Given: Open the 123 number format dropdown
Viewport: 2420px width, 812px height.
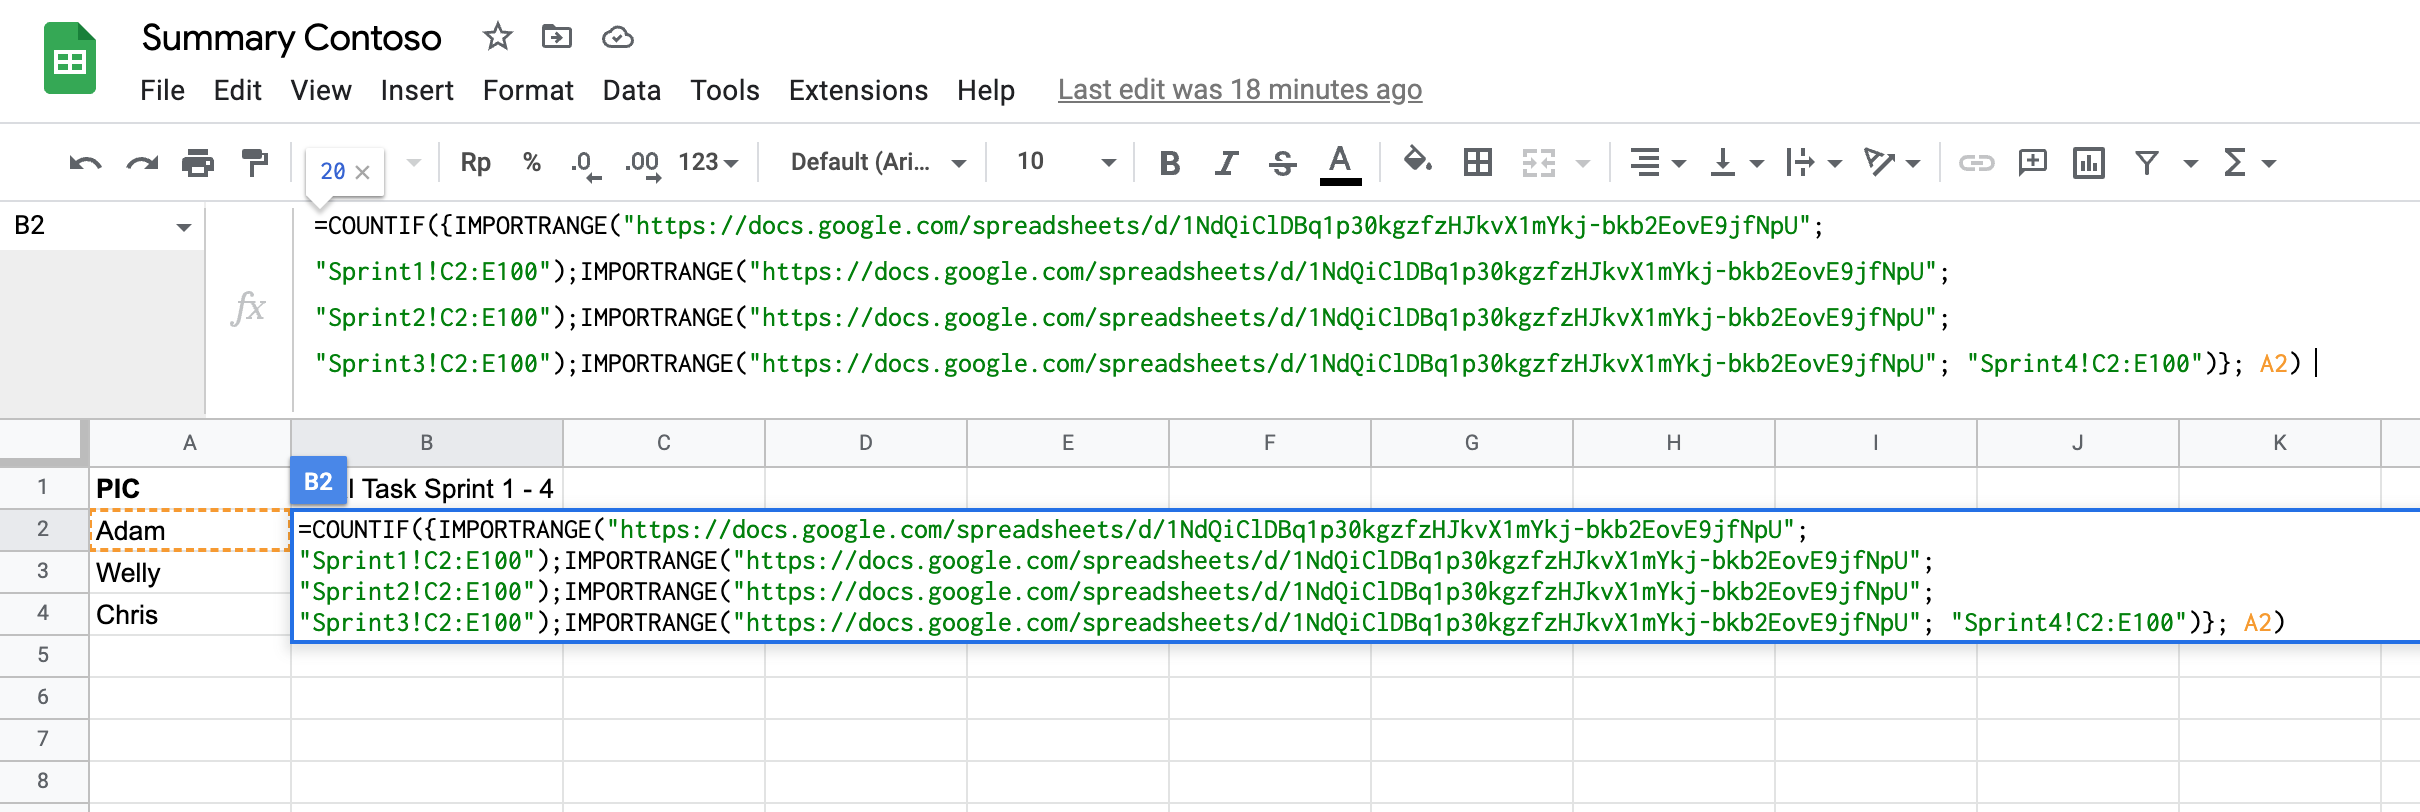Looking at the screenshot, I should 708,162.
